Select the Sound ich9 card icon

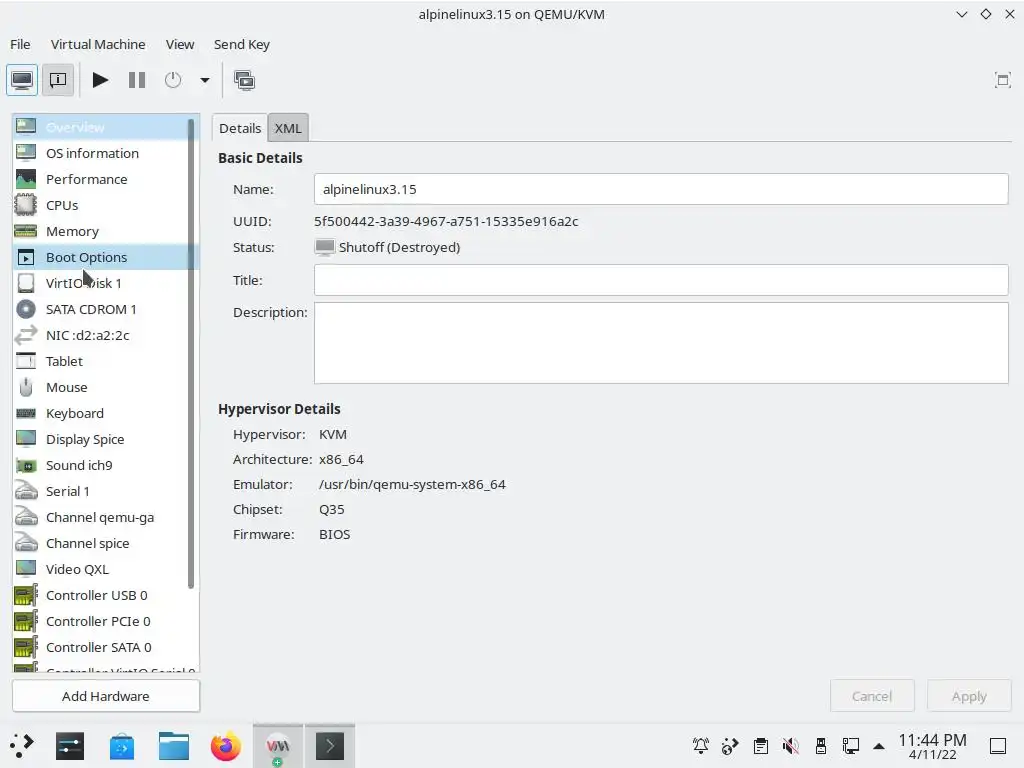pos(26,466)
